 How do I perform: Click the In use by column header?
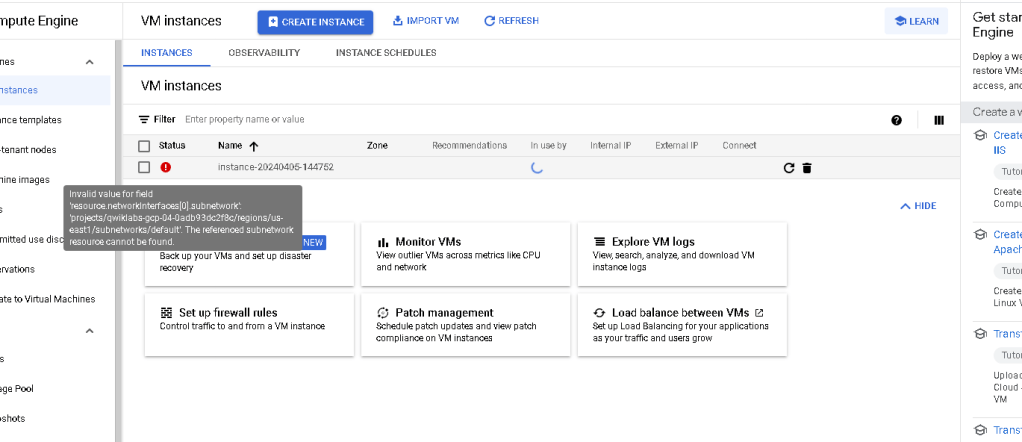click(x=548, y=146)
